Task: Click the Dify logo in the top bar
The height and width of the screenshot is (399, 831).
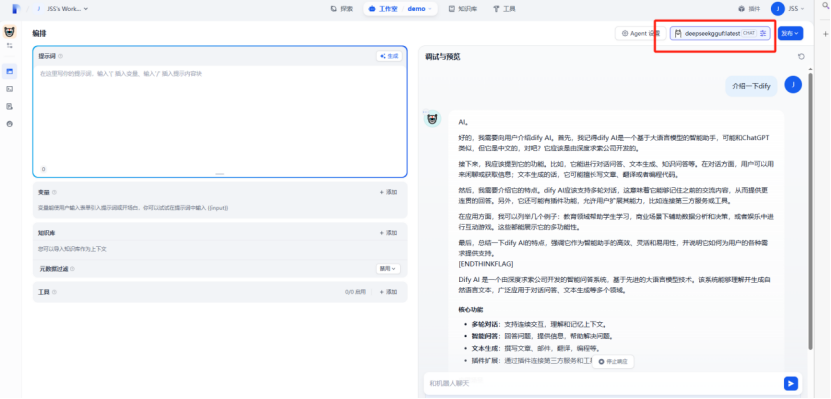Action: 16,8
